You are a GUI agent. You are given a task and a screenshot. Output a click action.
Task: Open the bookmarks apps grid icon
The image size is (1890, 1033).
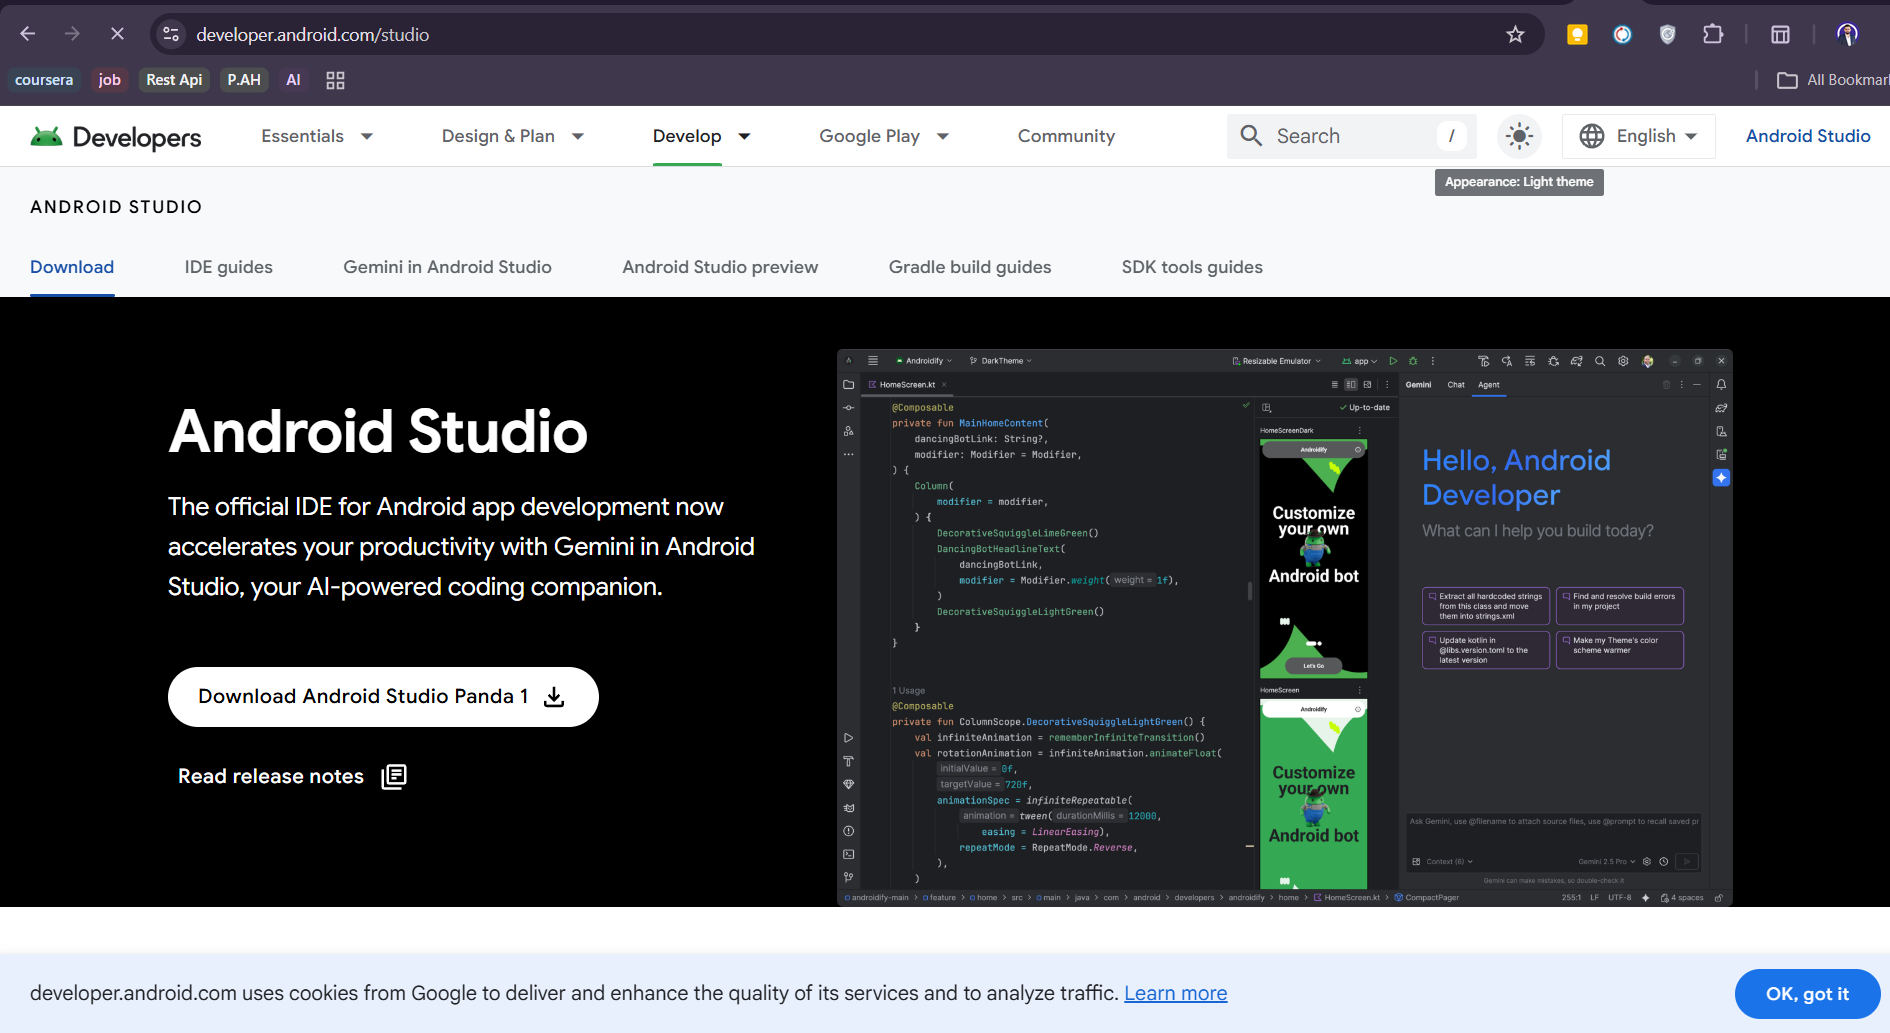pyautogui.click(x=335, y=80)
